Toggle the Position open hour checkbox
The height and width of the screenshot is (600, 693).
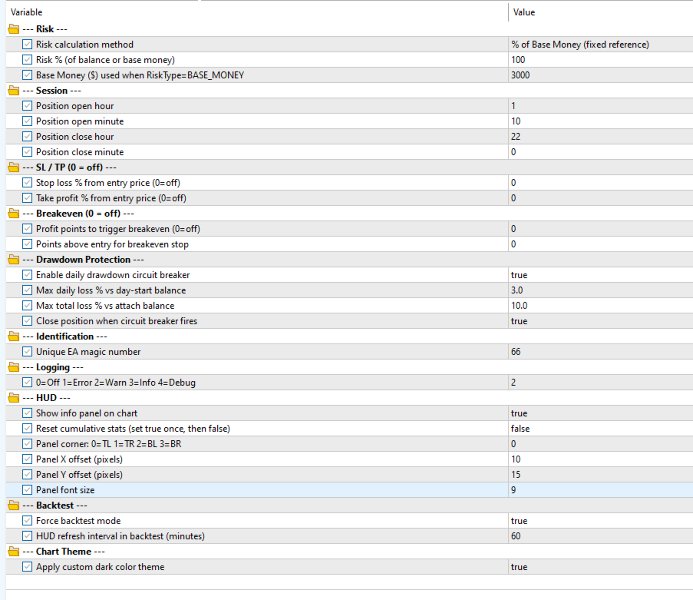click(x=26, y=106)
